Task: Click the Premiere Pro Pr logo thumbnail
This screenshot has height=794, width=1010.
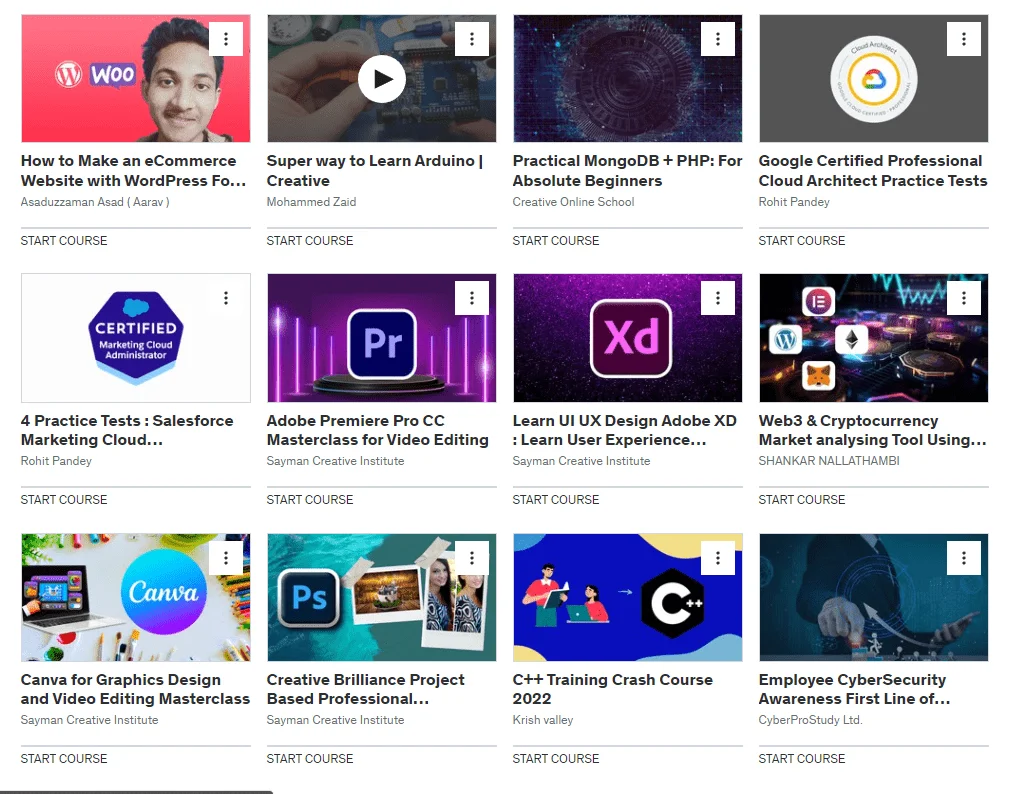Action: click(381, 338)
